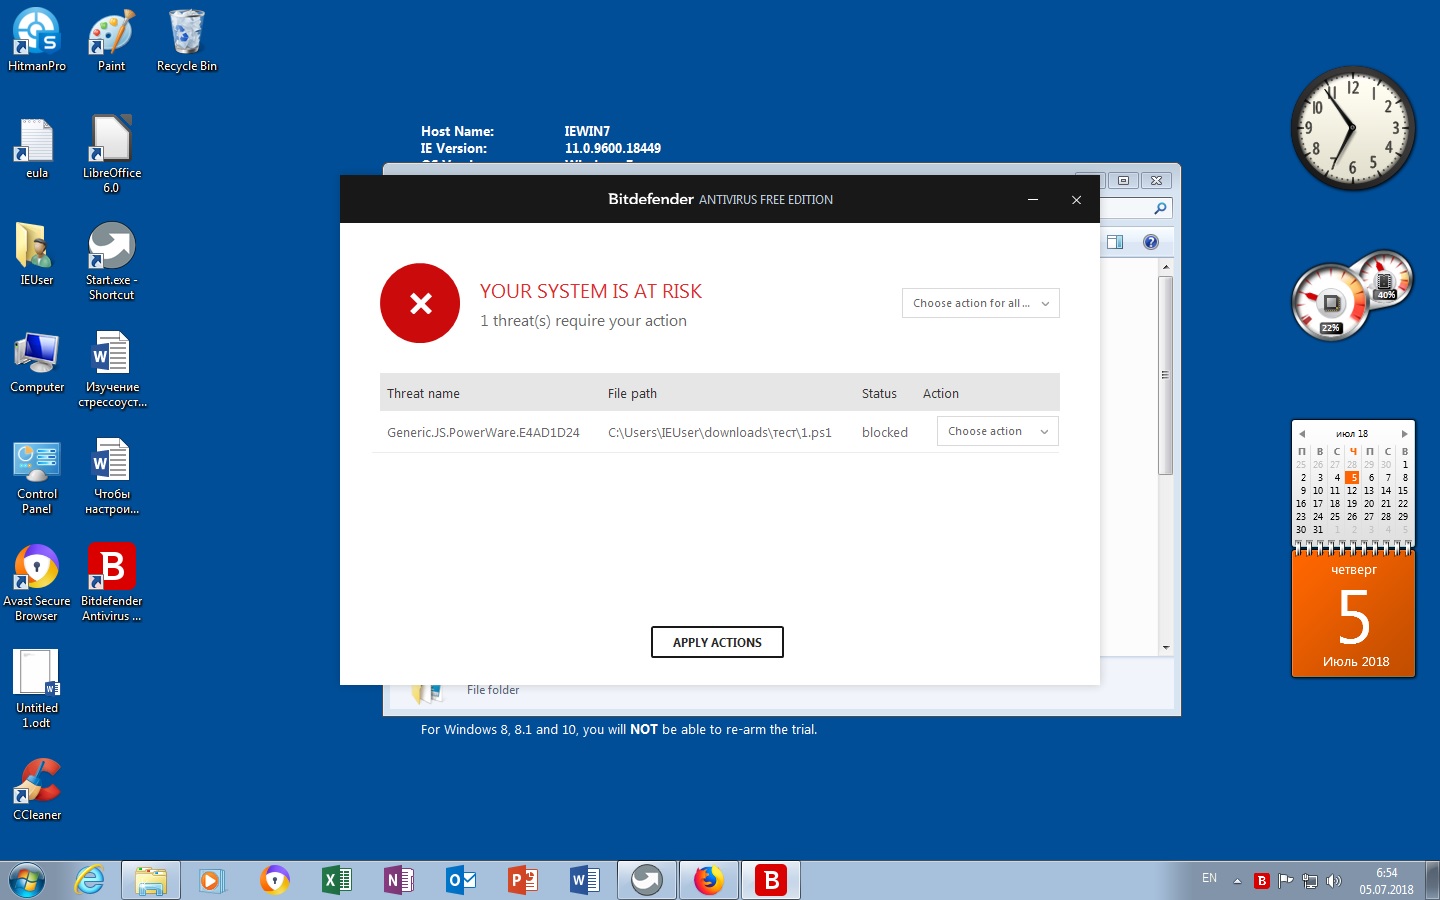
Task: Launch Word from the taskbar
Action: (584, 880)
